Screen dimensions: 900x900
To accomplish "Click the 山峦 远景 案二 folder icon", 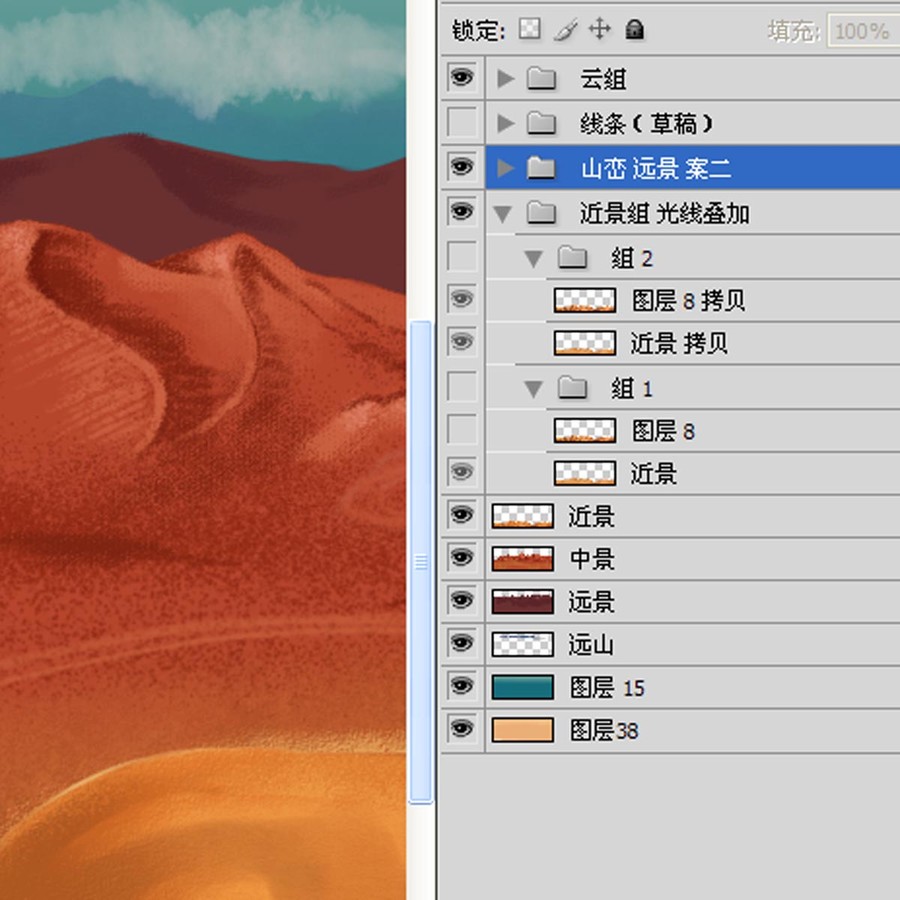I will click(x=541, y=168).
